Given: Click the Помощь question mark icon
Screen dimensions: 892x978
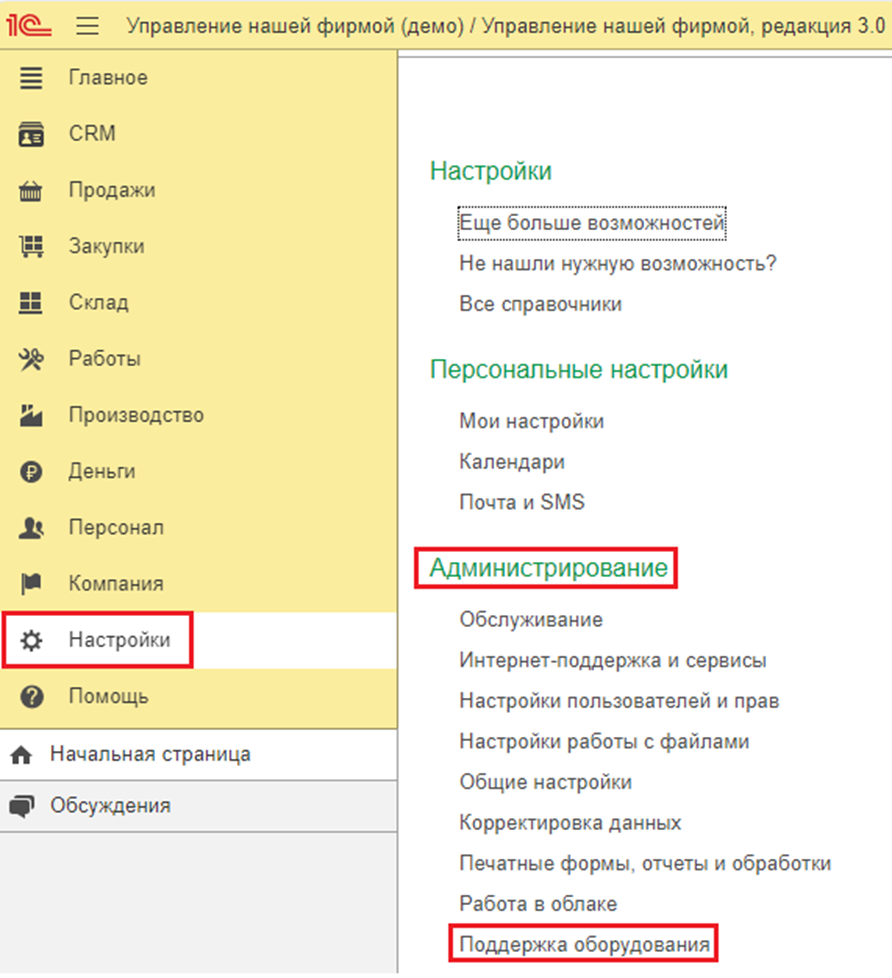Looking at the screenshot, I should point(32,697).
